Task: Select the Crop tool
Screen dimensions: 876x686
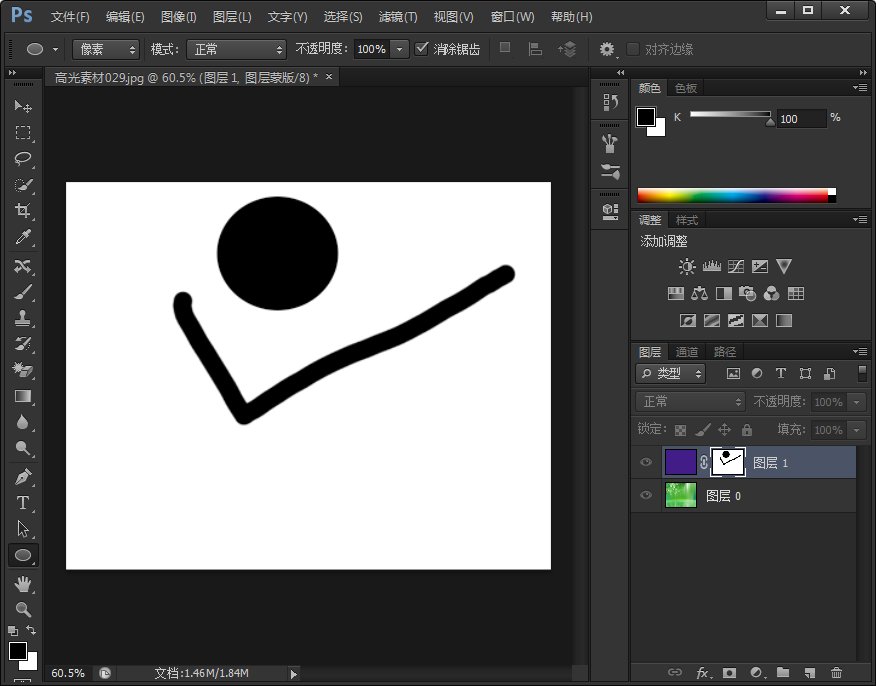Action: click(x=22, y=211)
